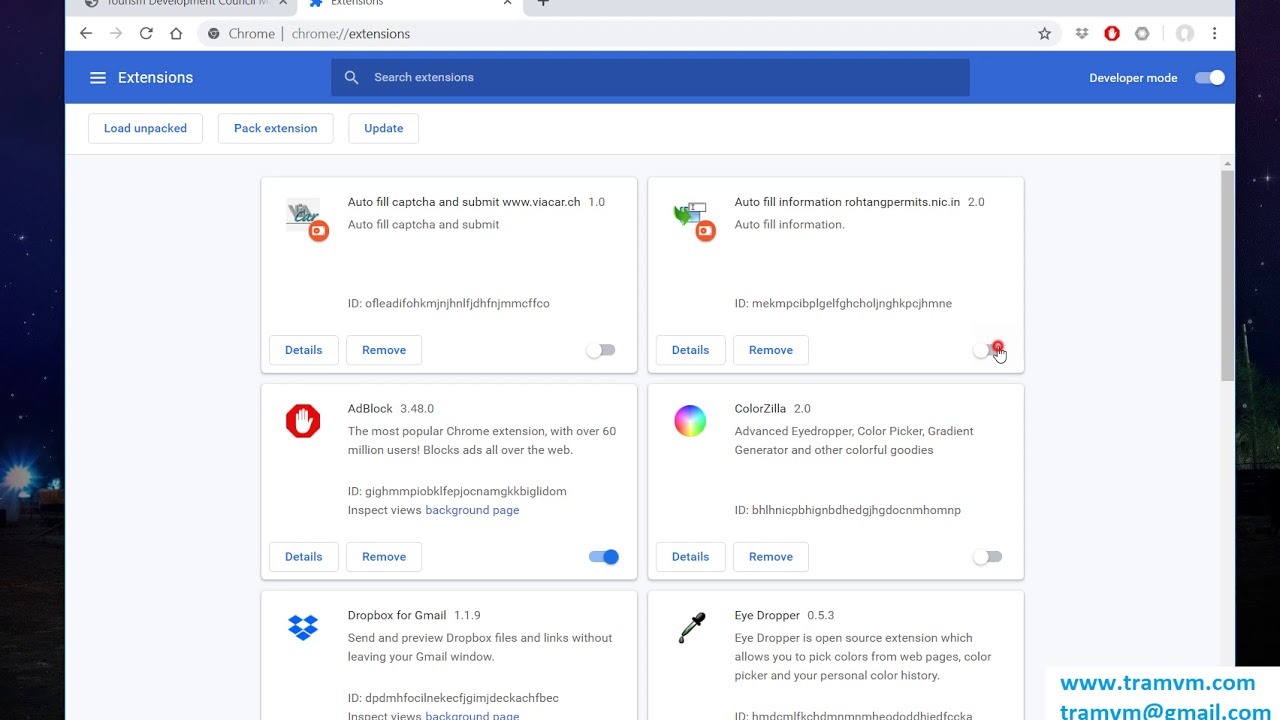Open the Extensions hamburger main menu
Image resolution: width=1280 pixels, height=720 pixels.
97,78
